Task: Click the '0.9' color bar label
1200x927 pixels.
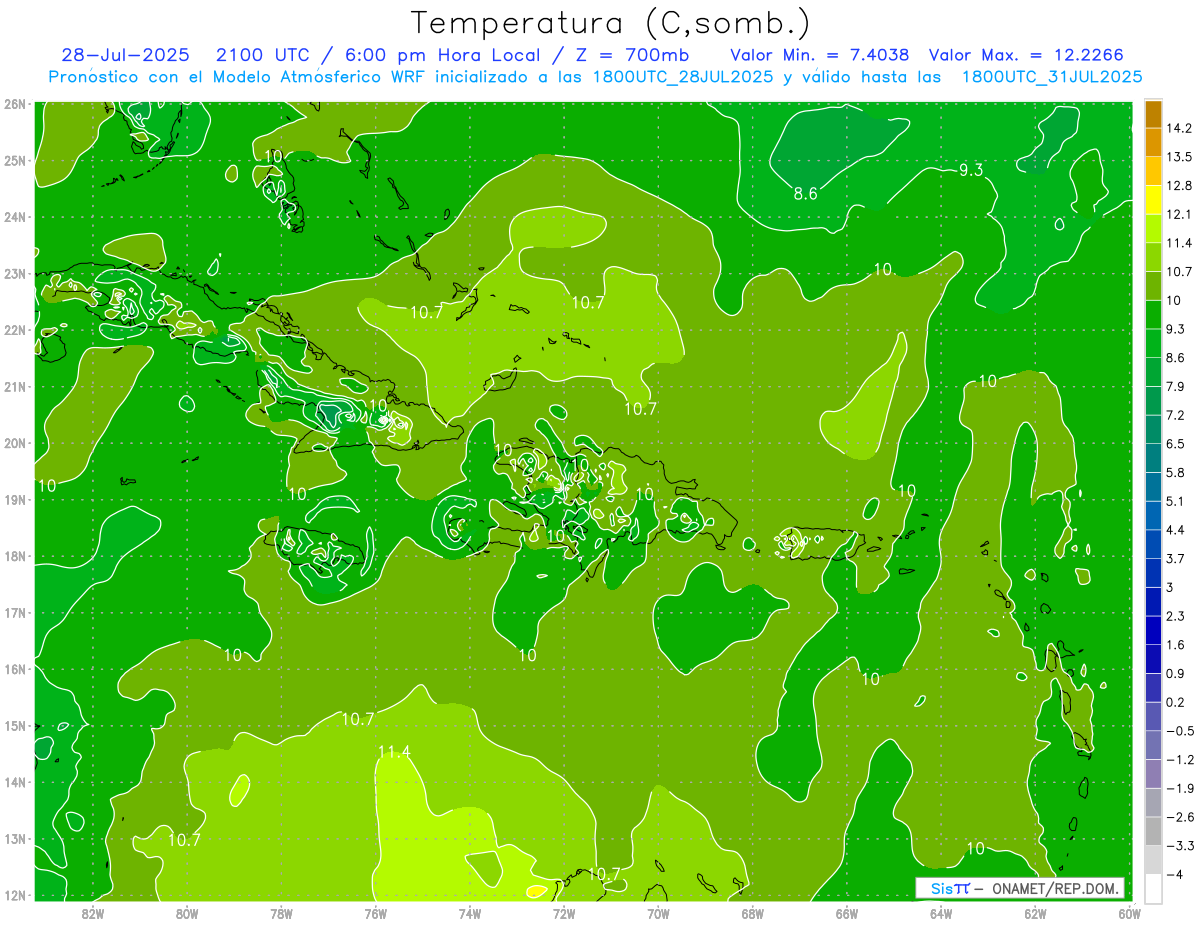Action: coord(1175,673)
